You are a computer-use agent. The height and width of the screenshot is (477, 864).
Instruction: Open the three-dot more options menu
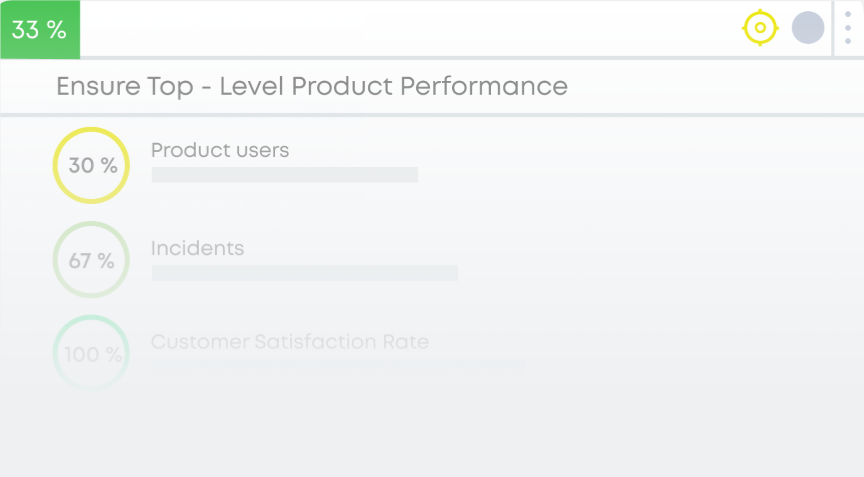(848, 28)
